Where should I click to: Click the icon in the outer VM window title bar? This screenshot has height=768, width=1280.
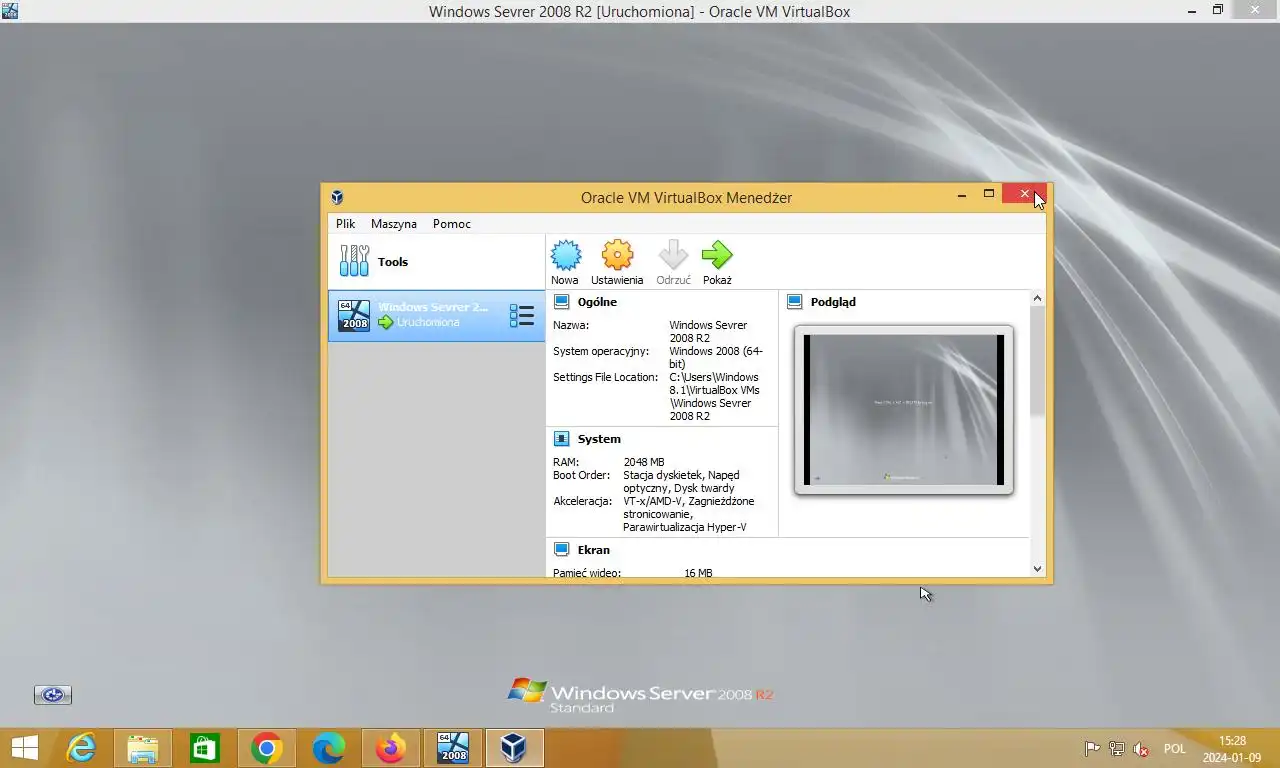(x=10, y=11)
